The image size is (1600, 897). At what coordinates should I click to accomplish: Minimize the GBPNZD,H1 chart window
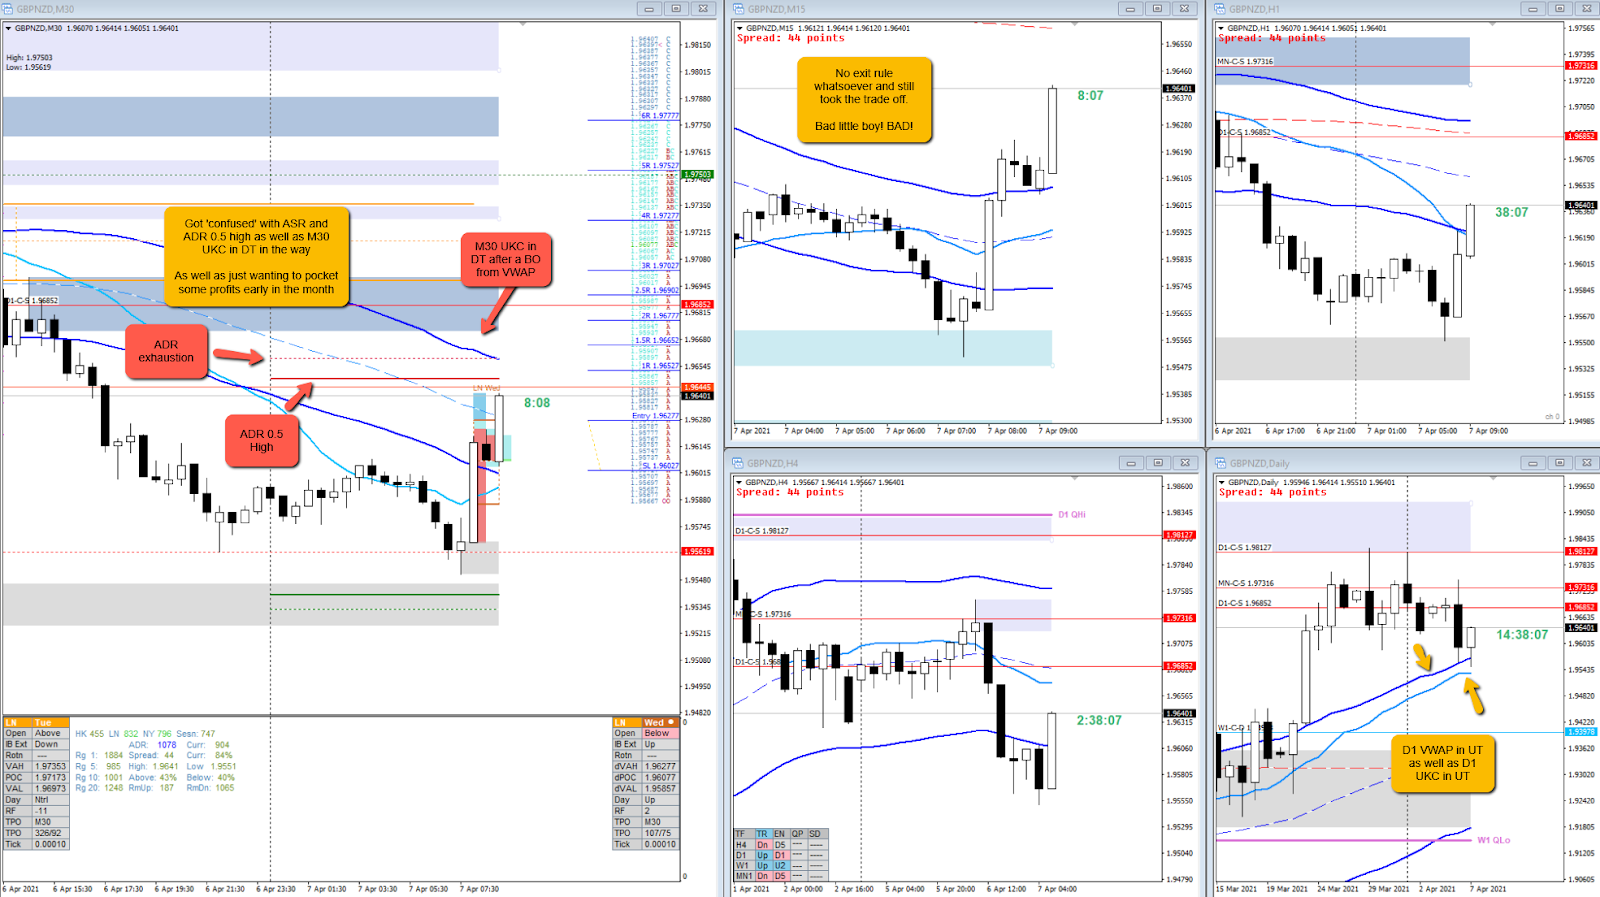1532,9
